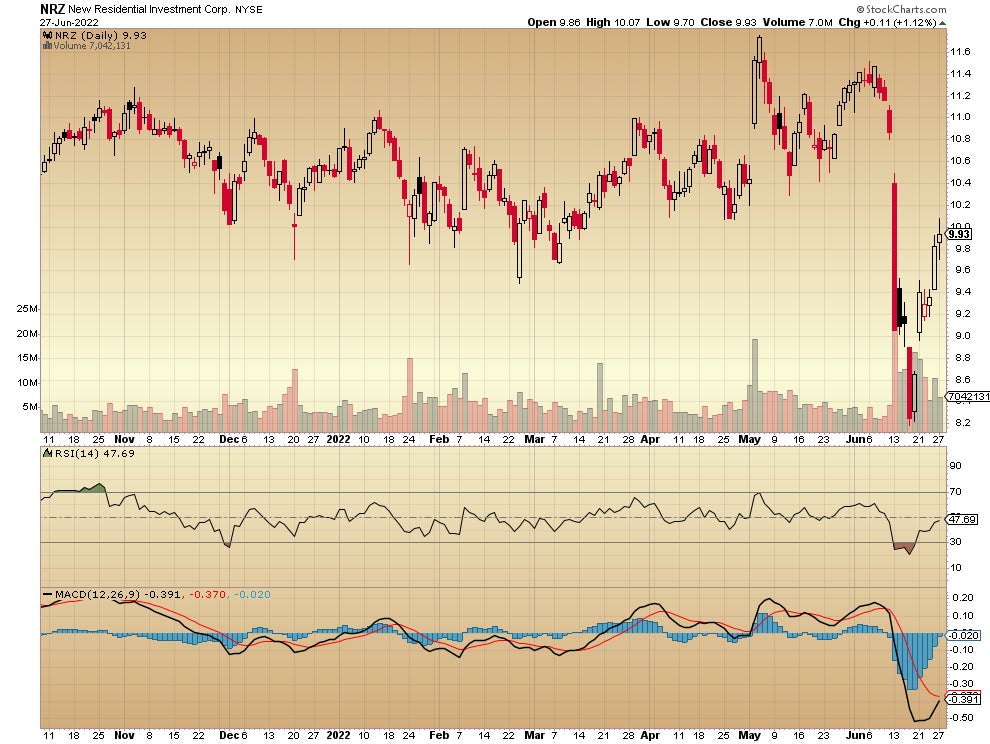Click the 10.4 price axis label
Image resolution: width=990 pixels, height=744 pixels.
click(x=960, y=183)
